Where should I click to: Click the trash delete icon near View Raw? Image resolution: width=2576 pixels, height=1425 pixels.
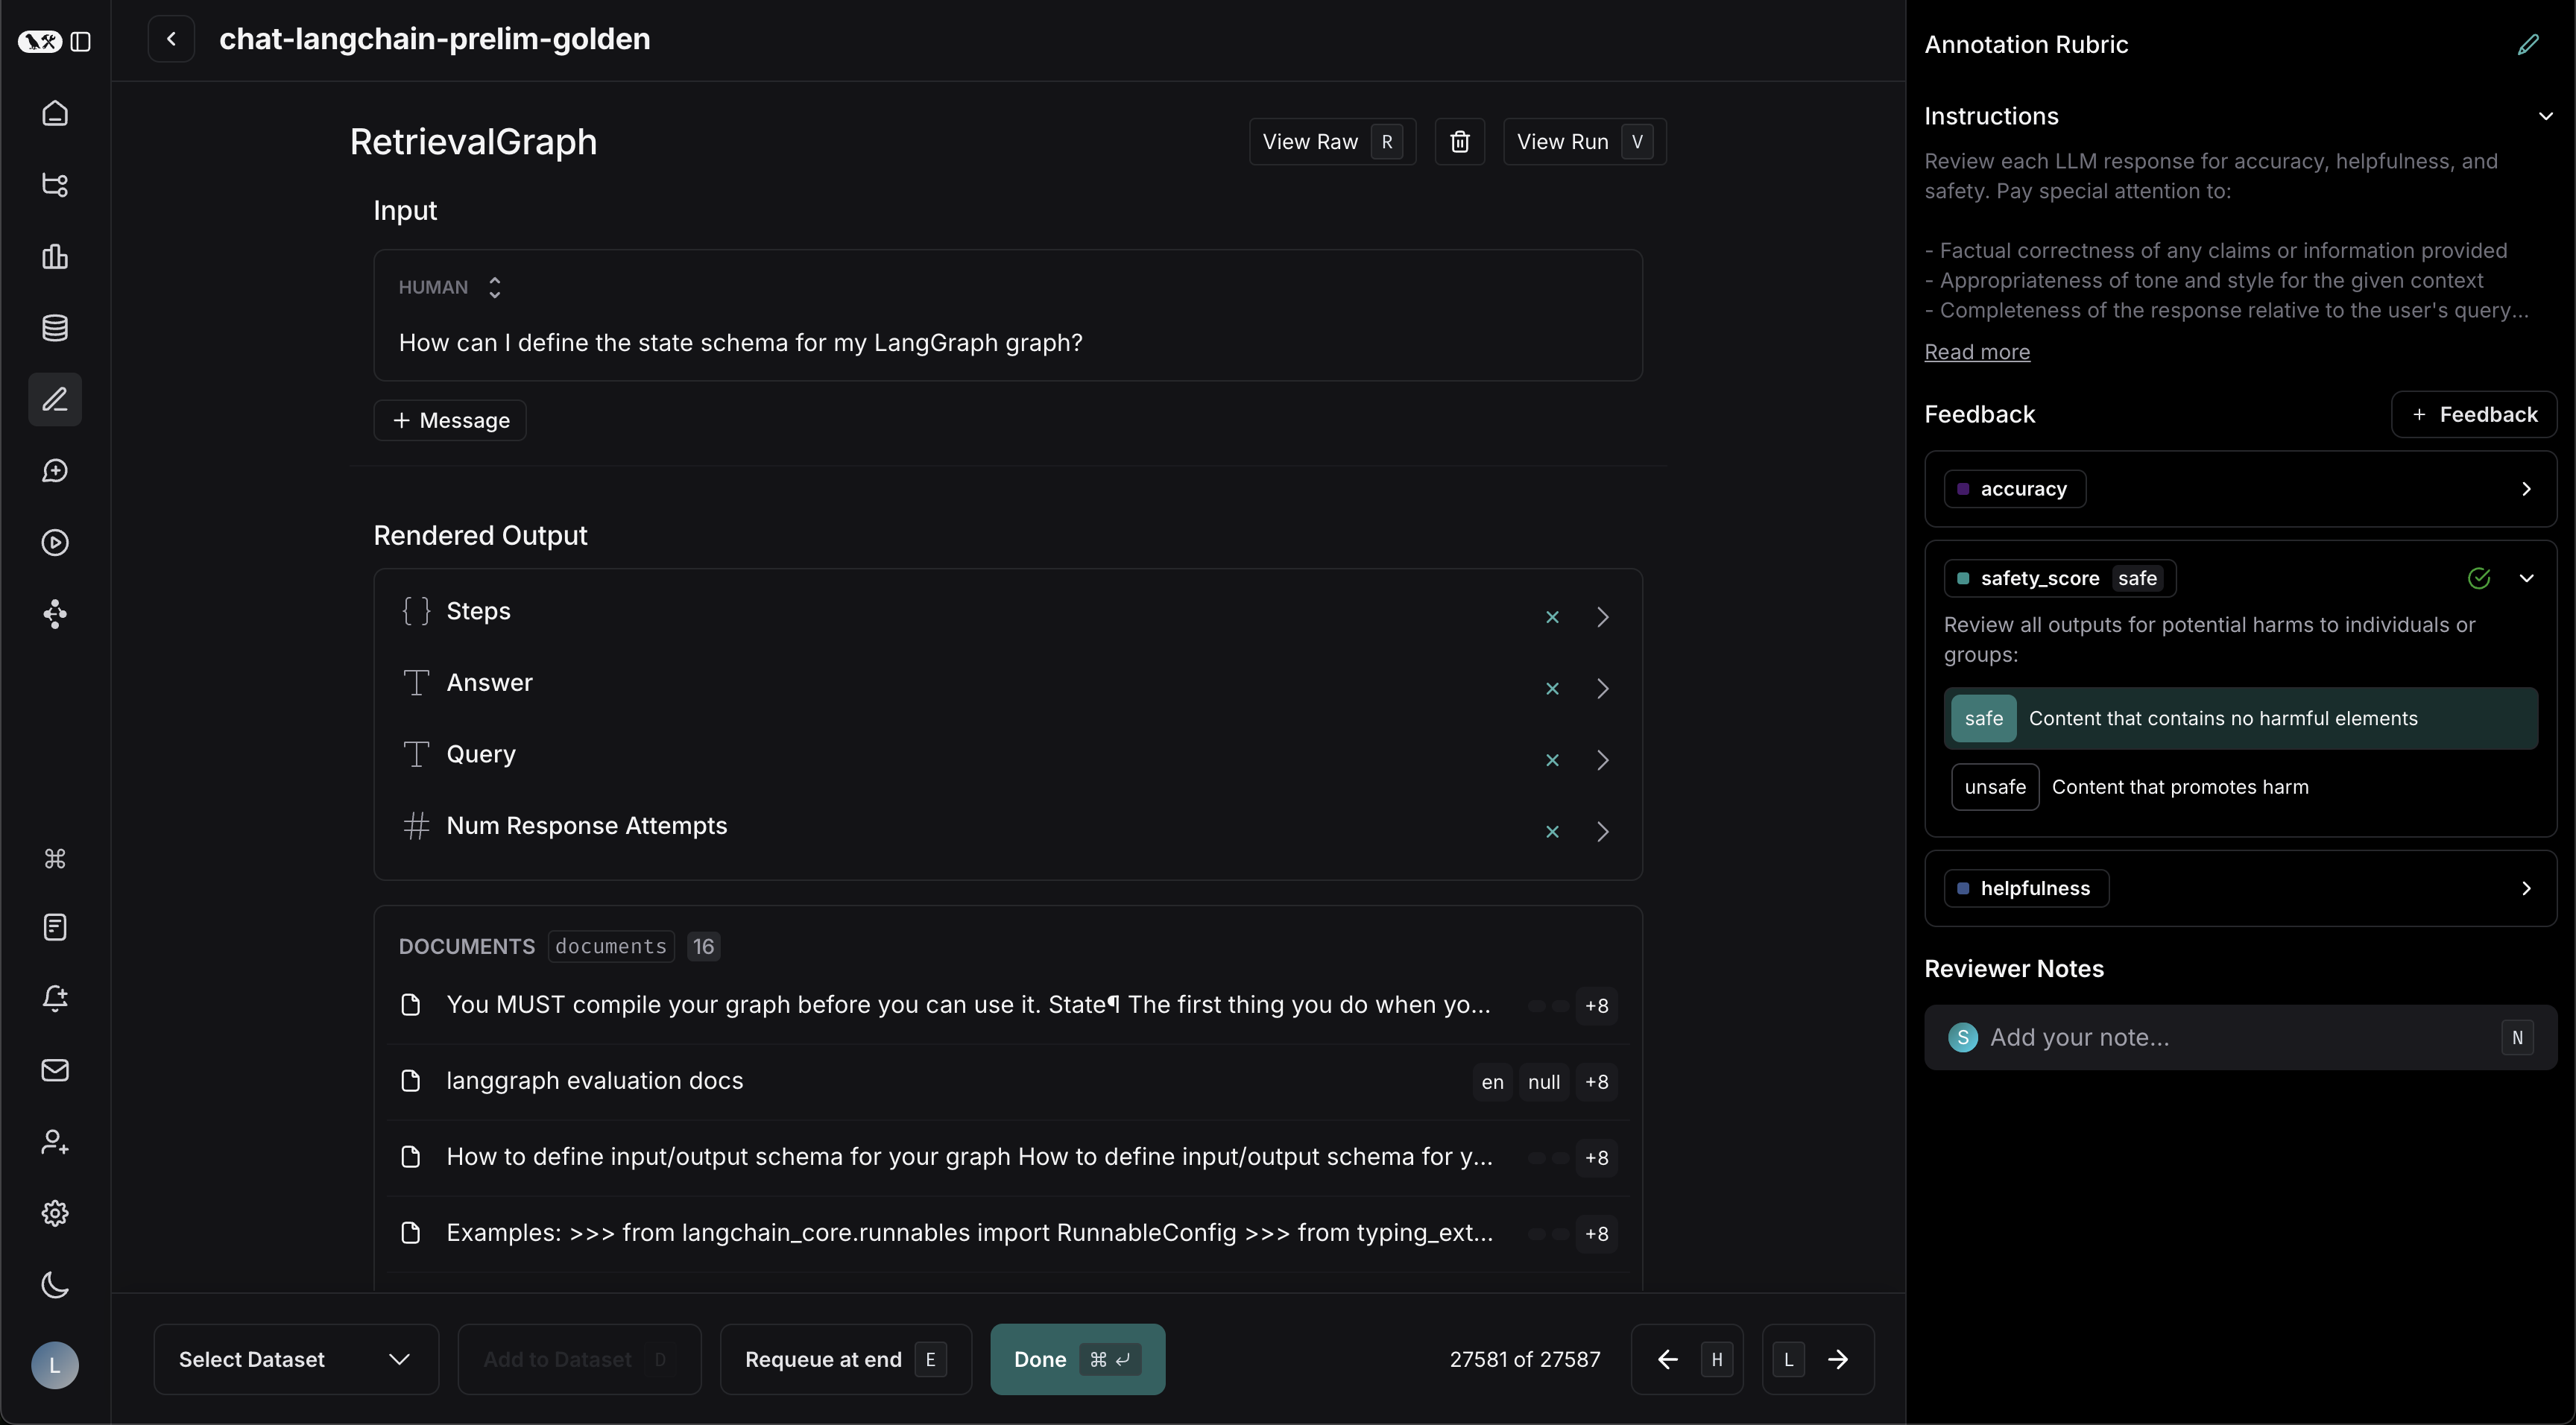click(1459, 142)
